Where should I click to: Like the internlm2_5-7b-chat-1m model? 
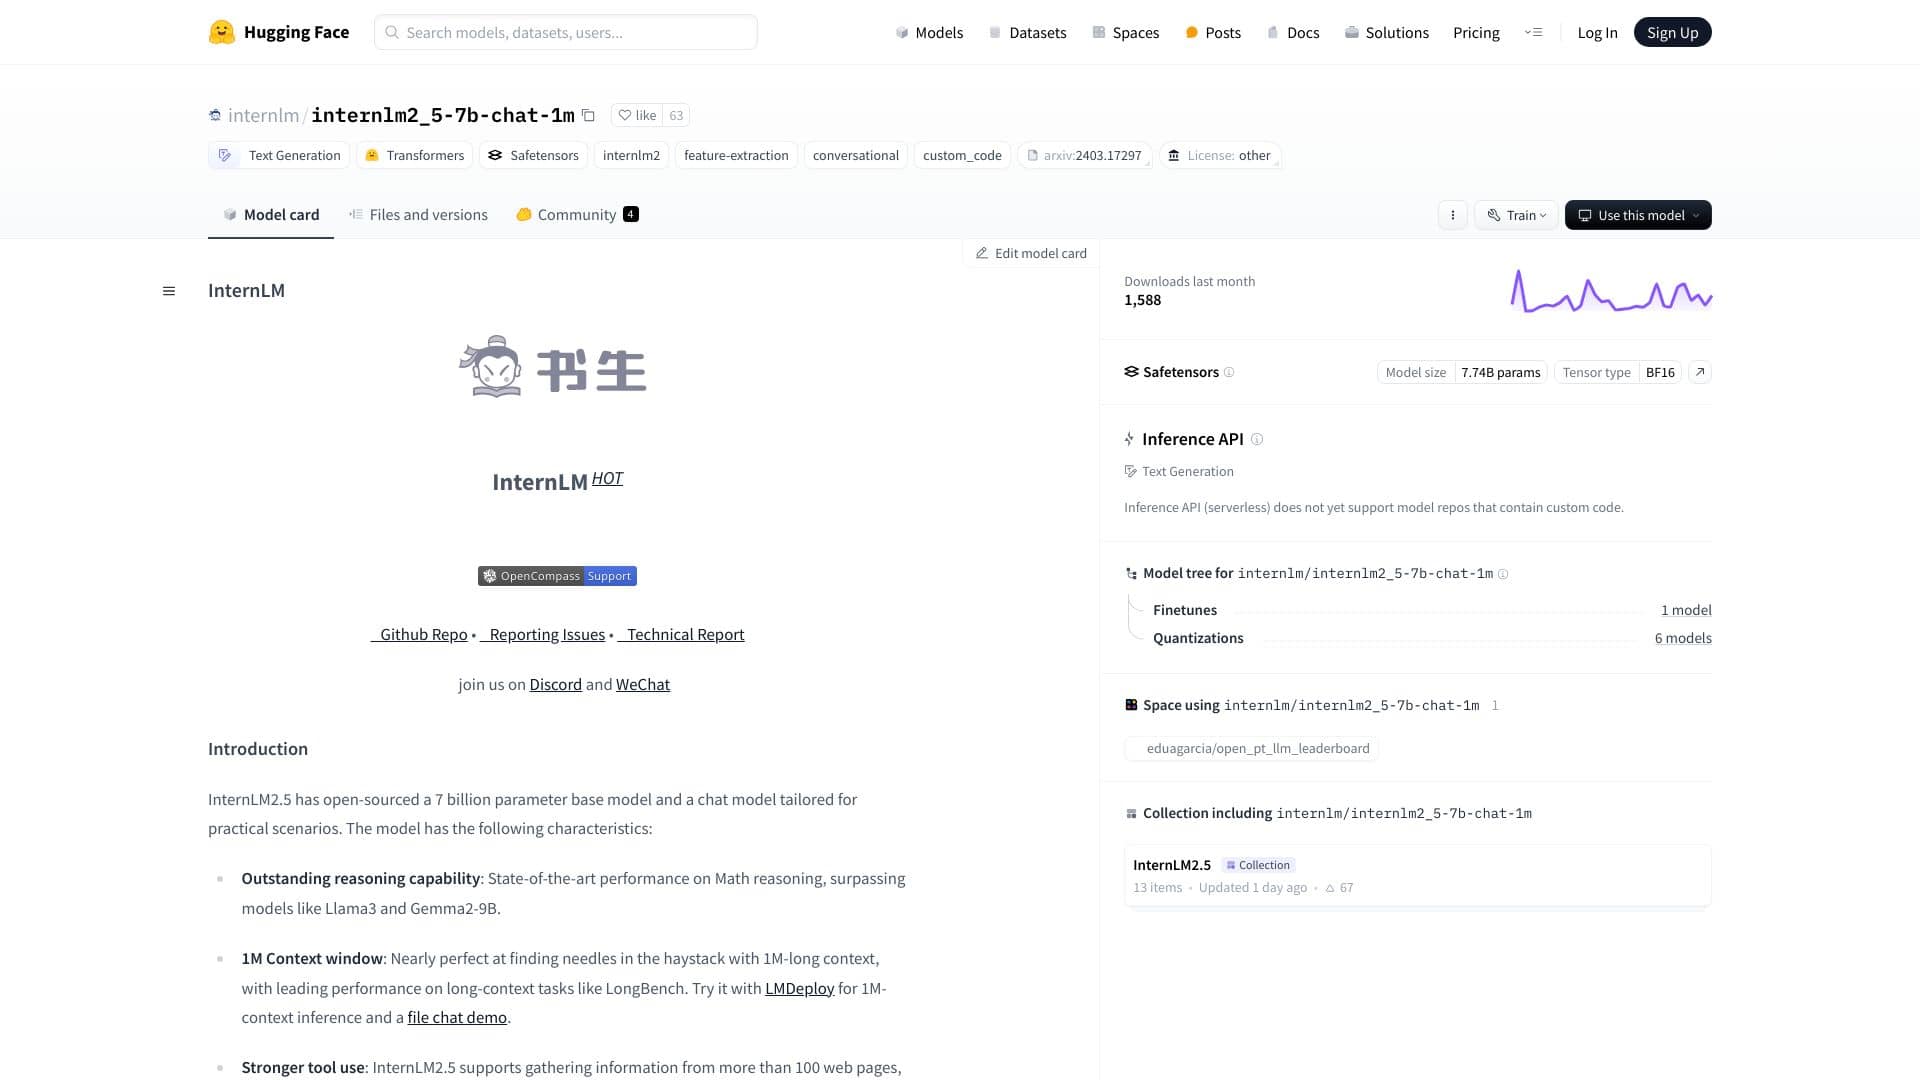(x=637, y=115)
